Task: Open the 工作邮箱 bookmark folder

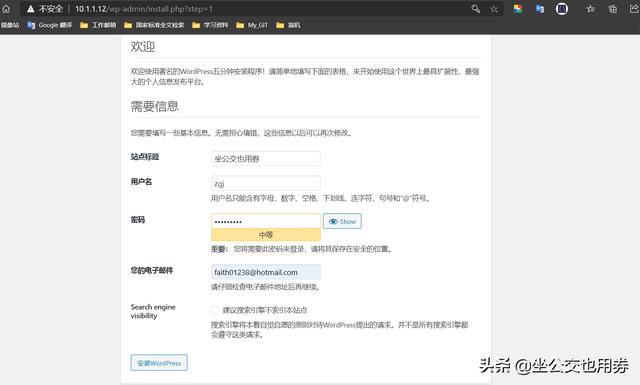Action: (98, 25)
